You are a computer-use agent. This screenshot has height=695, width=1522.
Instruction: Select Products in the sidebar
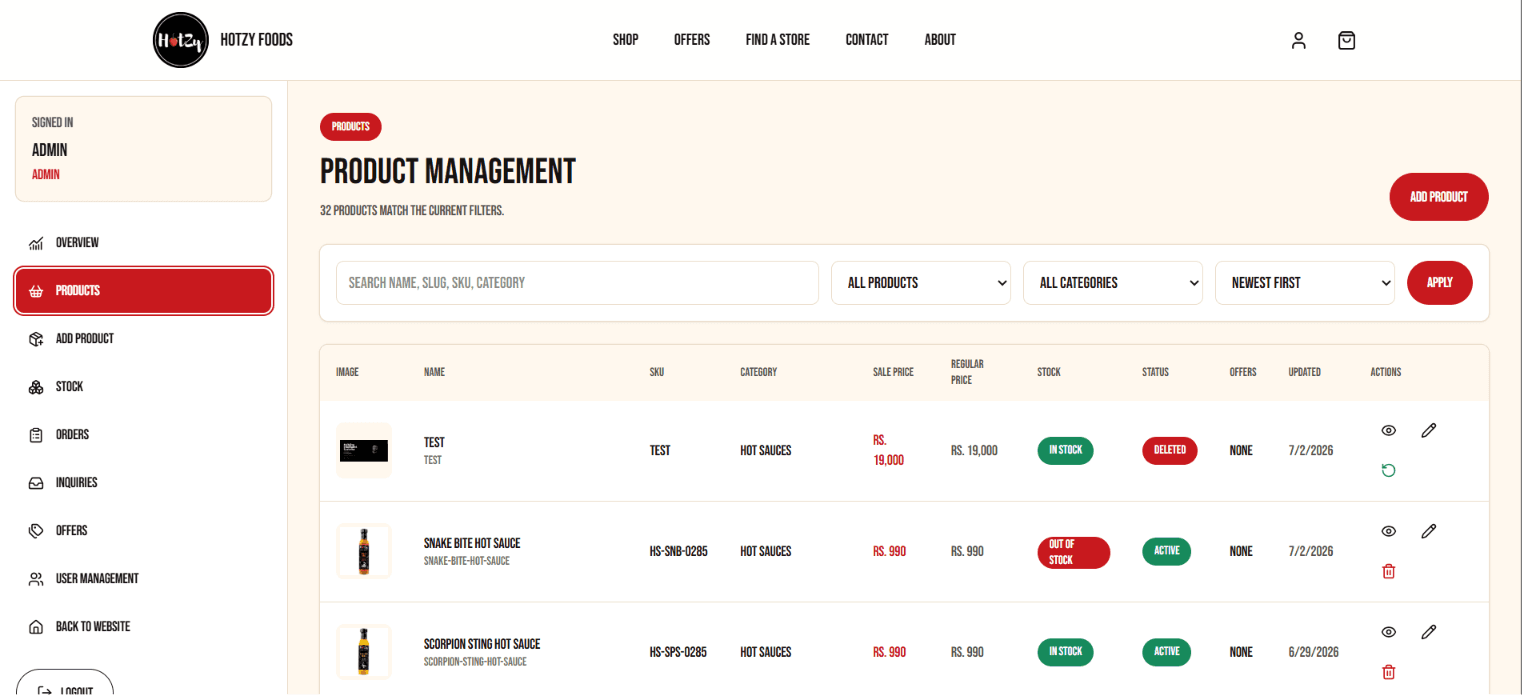[143, 291]
